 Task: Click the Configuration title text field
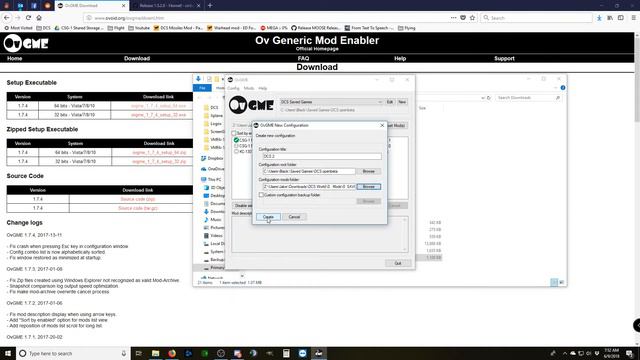click(322, 156)
